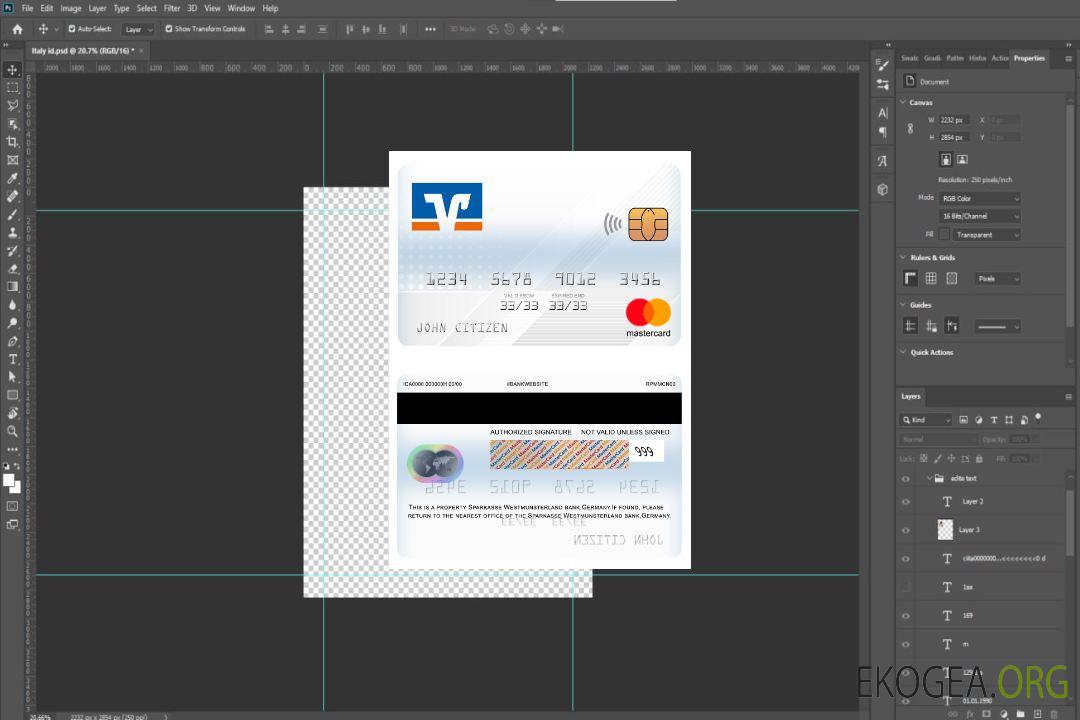
Task: Toggle the grid icon in Rulers & Grids
Action: pyautogui.click(x=931, y=278)
